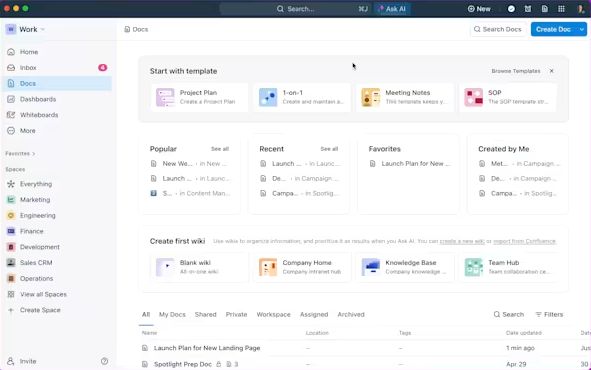Open the Create Doc dropdown arrow
This screenshot has width=591, height=370.
click(x=582, y=29)
